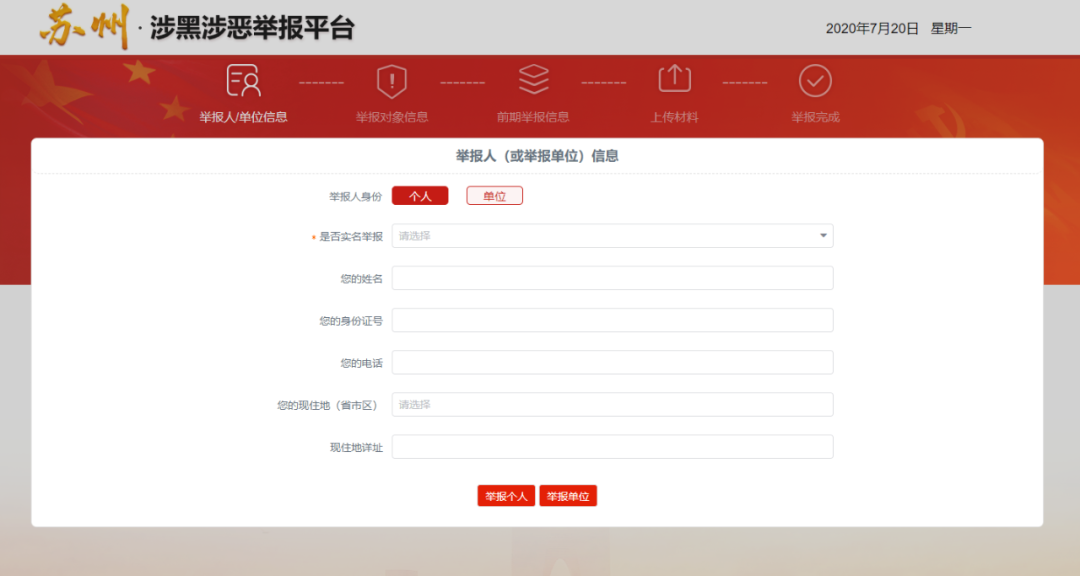Choose 个人 as reporter identity
The width and height of the screenshot is (1080, 576).
coord(420,196)
